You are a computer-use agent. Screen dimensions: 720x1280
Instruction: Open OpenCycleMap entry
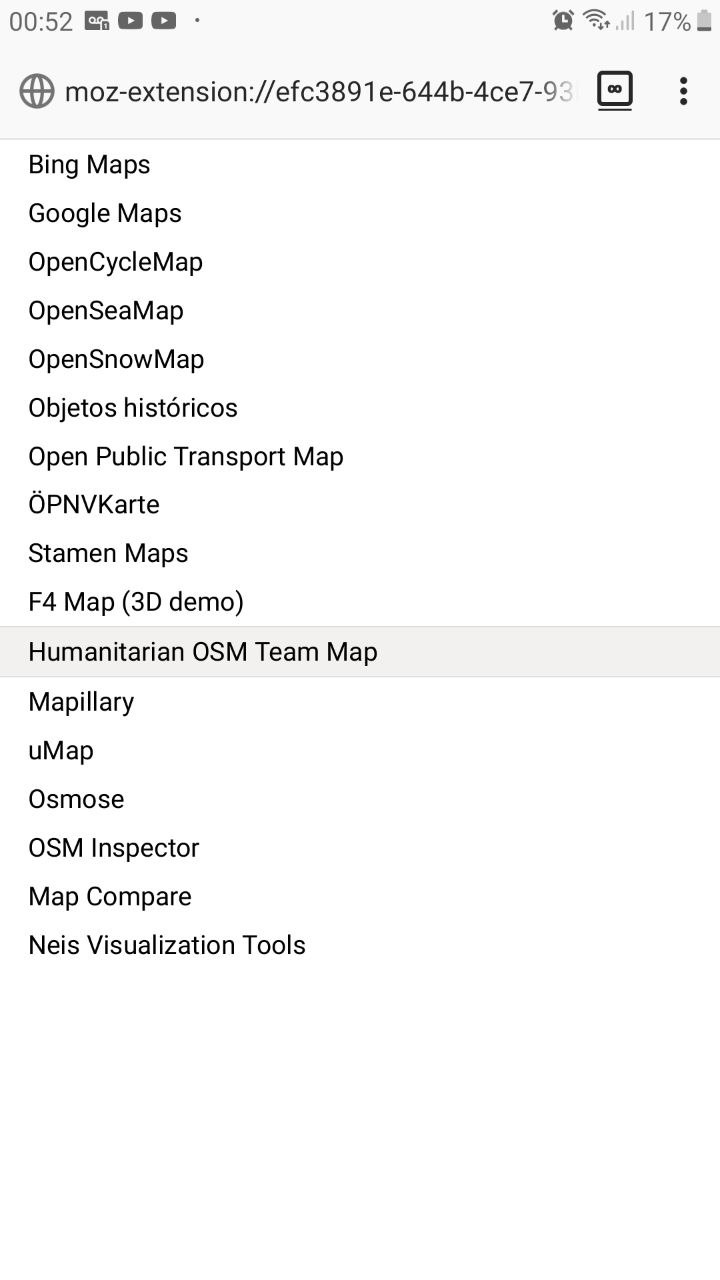(360, 262)
